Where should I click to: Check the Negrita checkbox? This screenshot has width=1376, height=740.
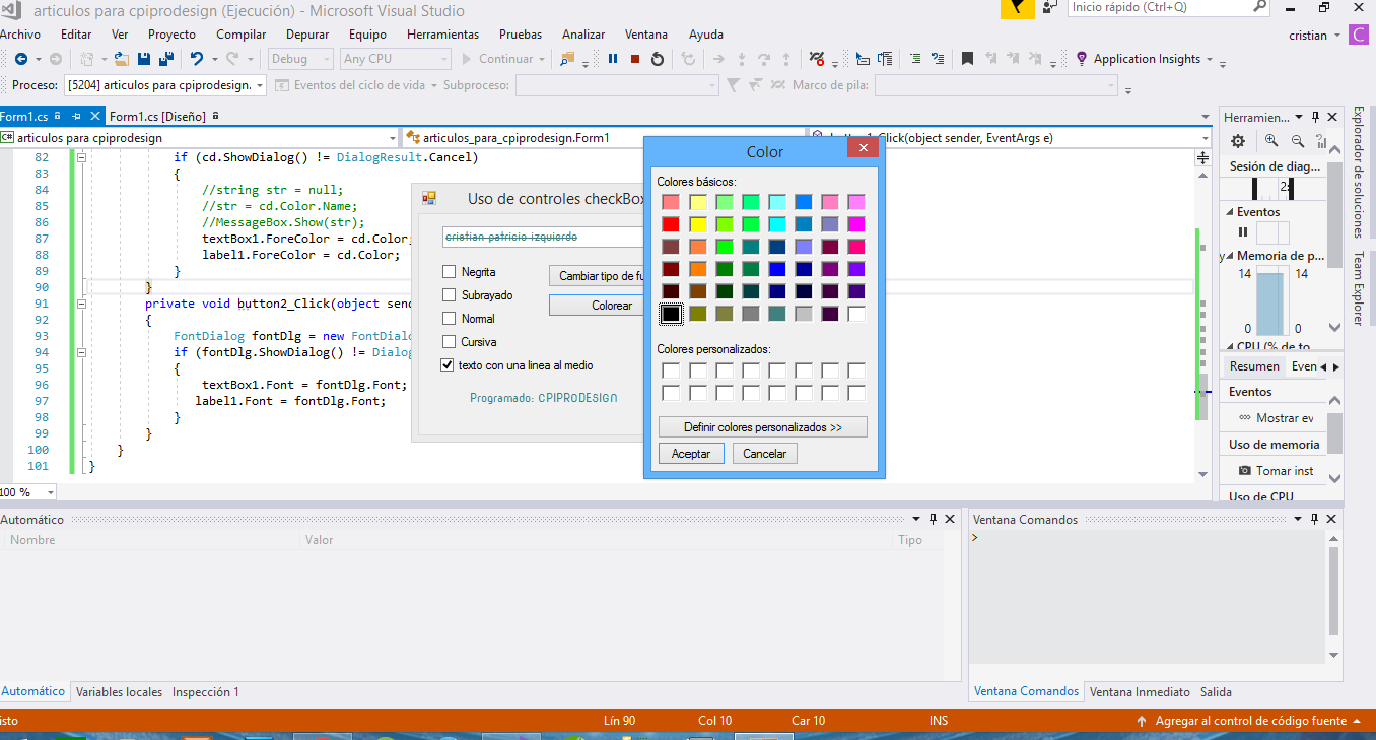(x=449, y=271)
